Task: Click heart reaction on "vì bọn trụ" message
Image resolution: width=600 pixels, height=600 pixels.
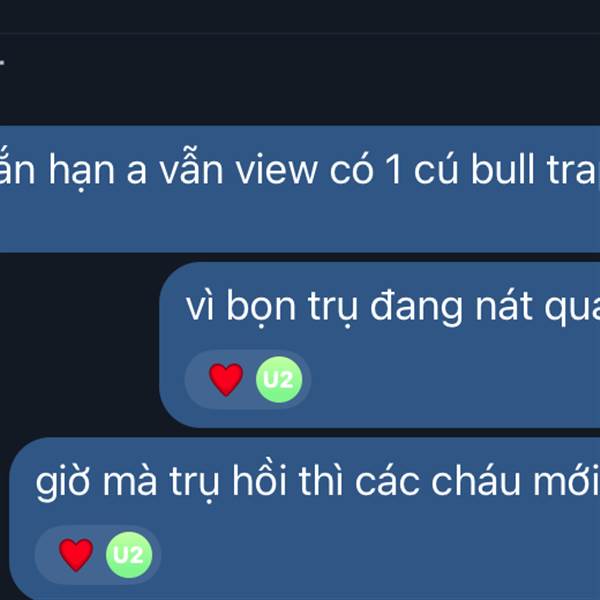Action: coord(226,379)
